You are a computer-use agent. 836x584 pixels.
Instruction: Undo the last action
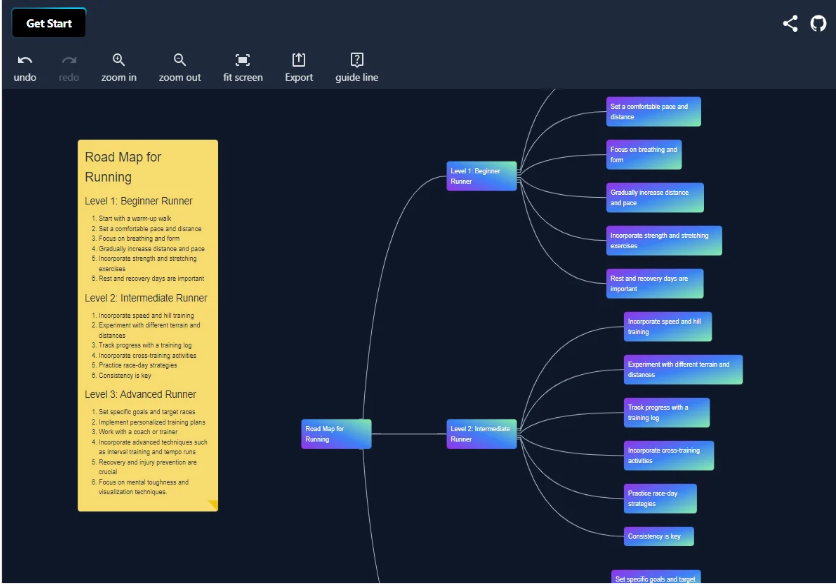pyautogui.click(x=25, y=68)
